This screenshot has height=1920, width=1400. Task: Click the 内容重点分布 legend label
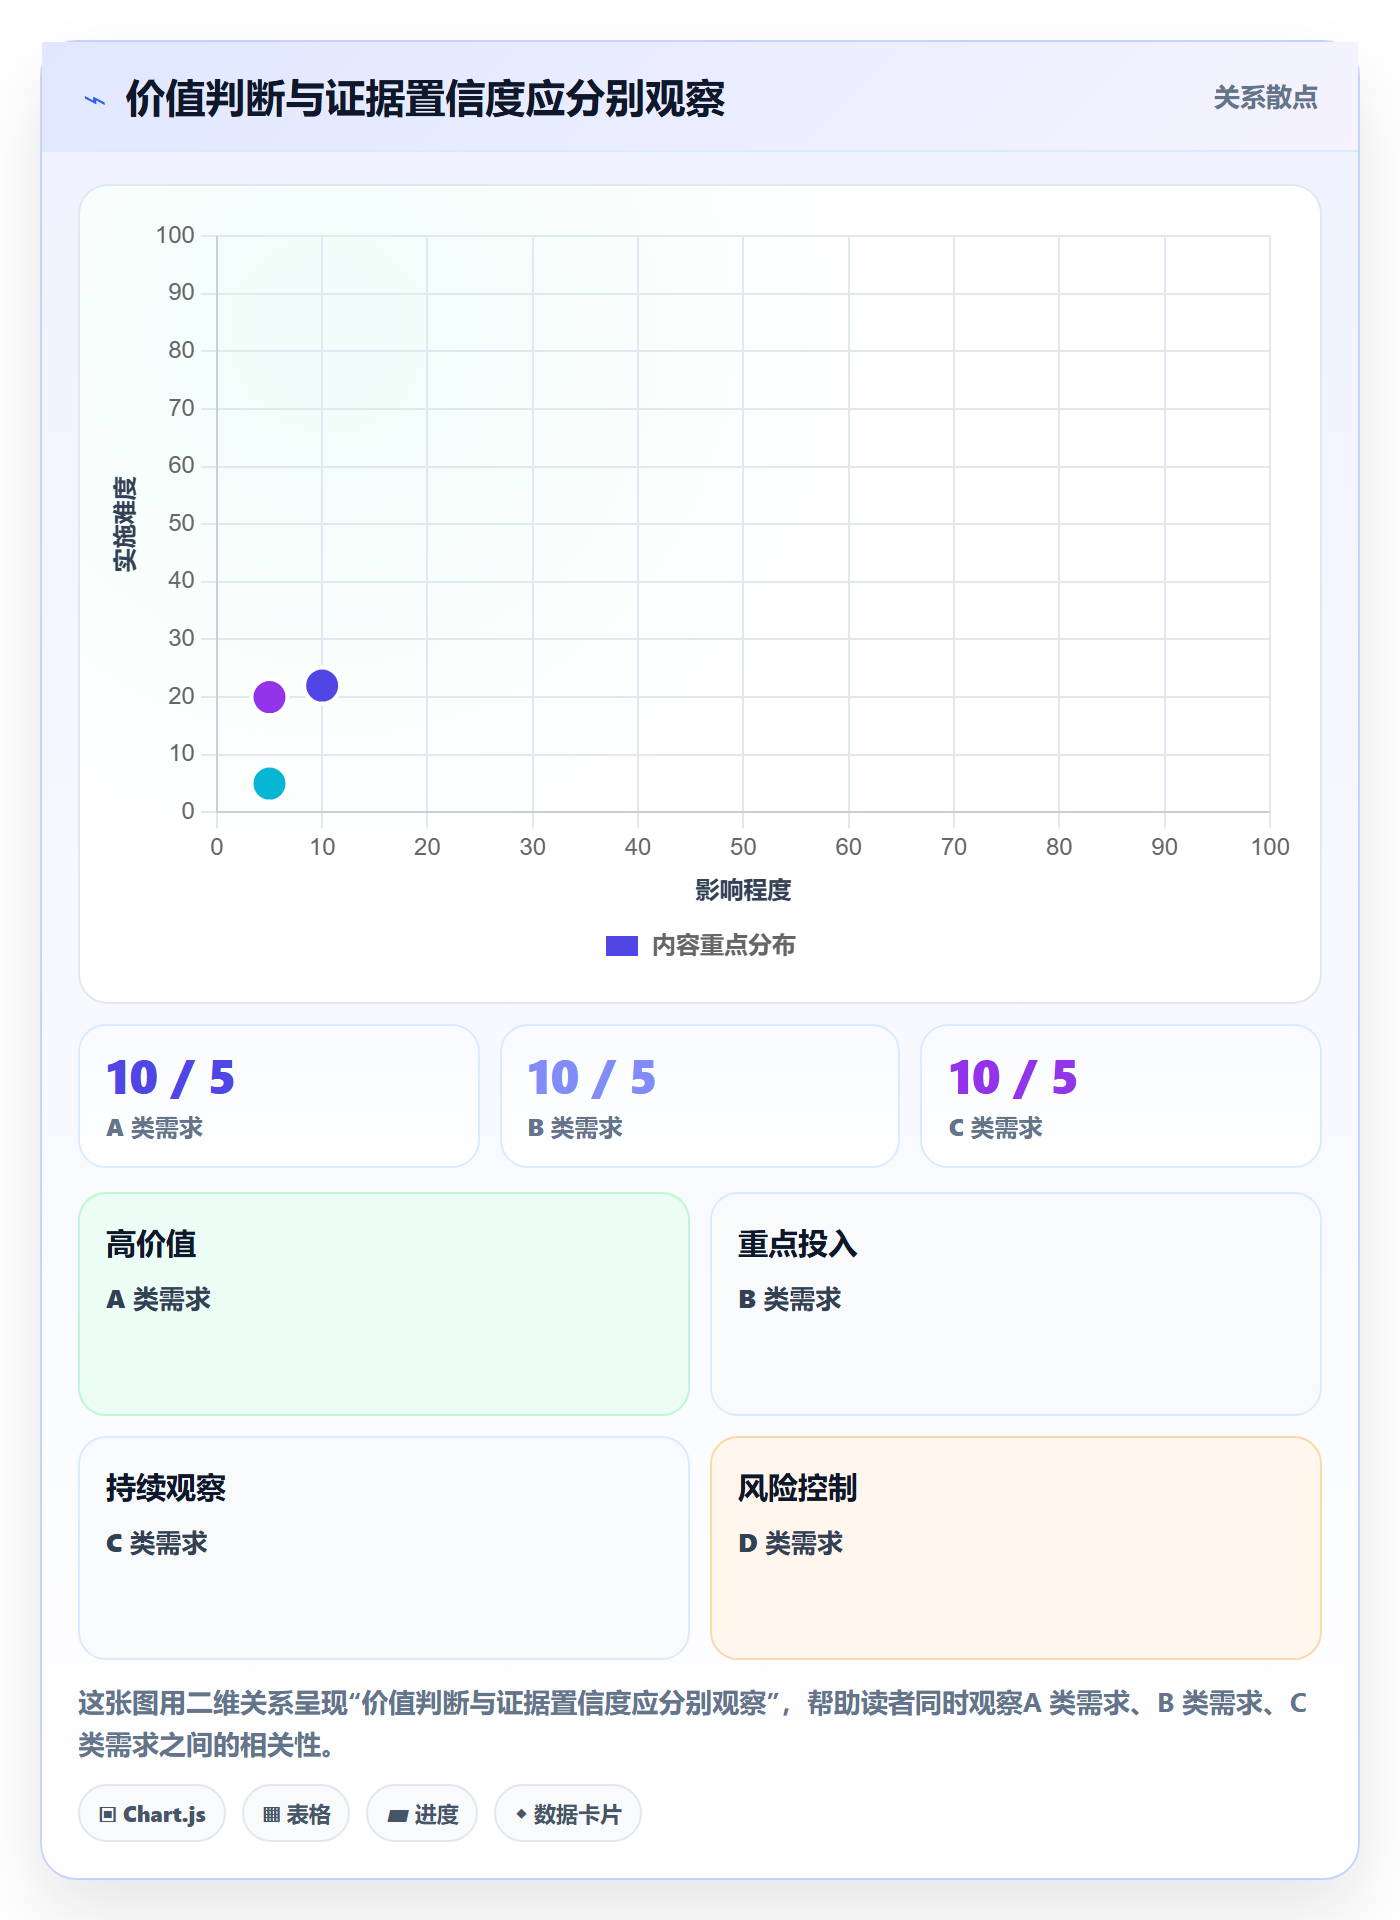click(723, 946)
